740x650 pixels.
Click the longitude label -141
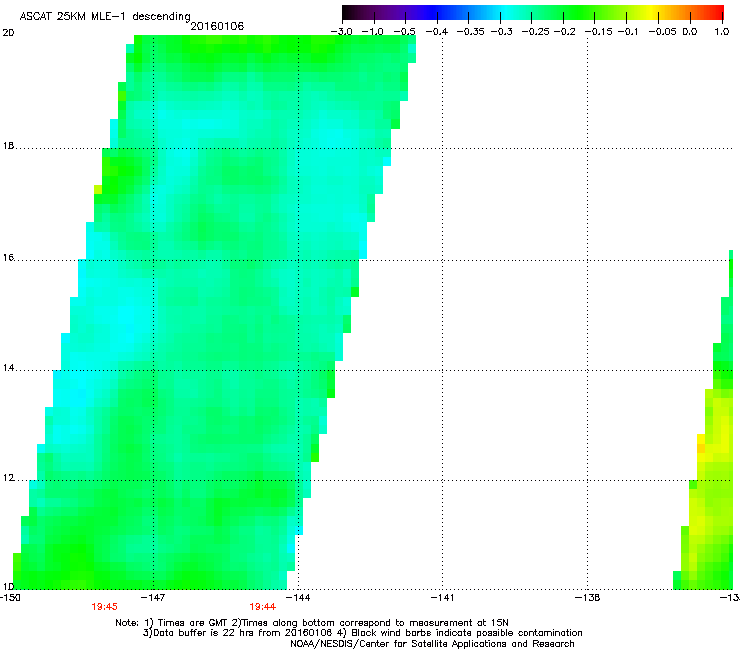click(443, 598)
